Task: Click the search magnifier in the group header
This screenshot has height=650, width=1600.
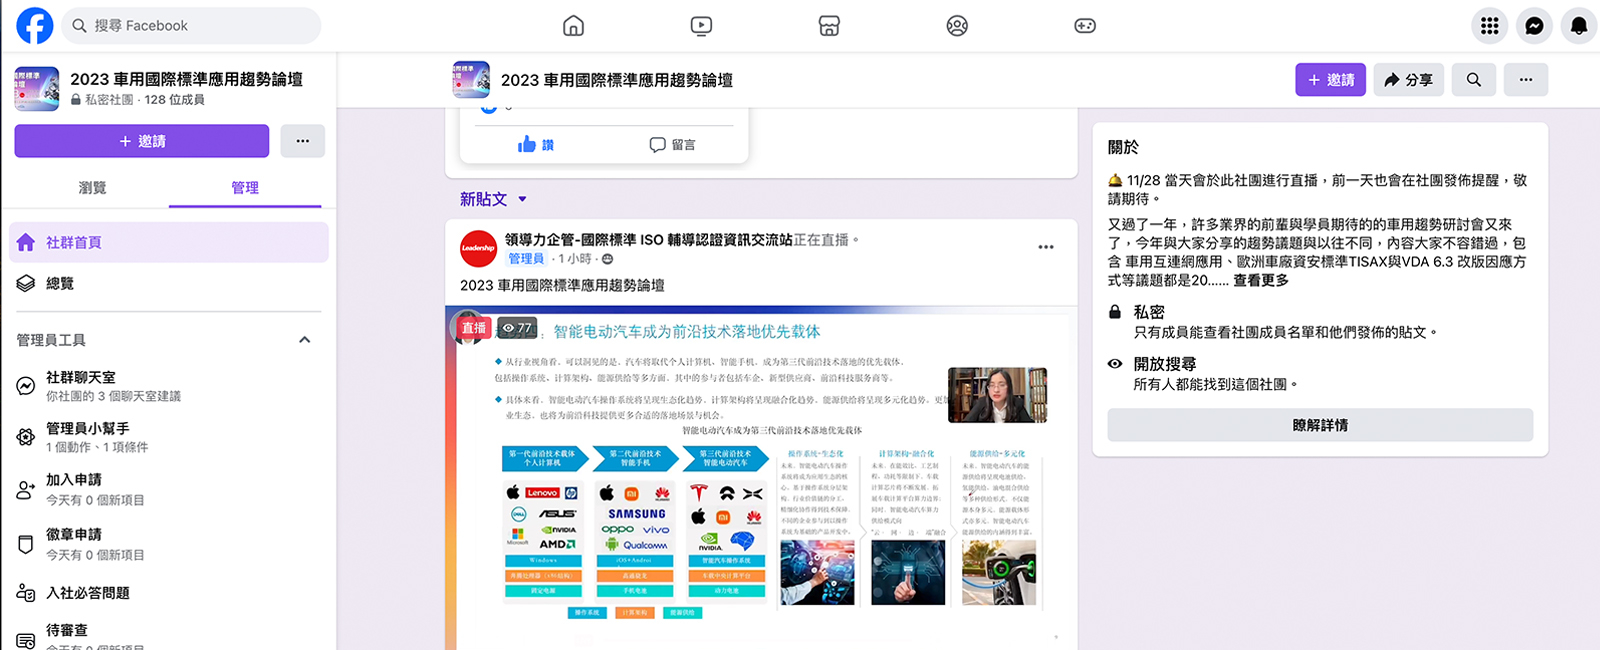Action: pos(1473,80)
